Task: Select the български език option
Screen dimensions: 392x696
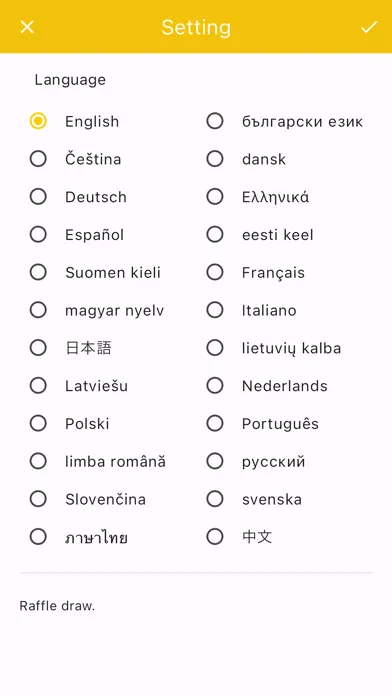Action: [215, 121]
